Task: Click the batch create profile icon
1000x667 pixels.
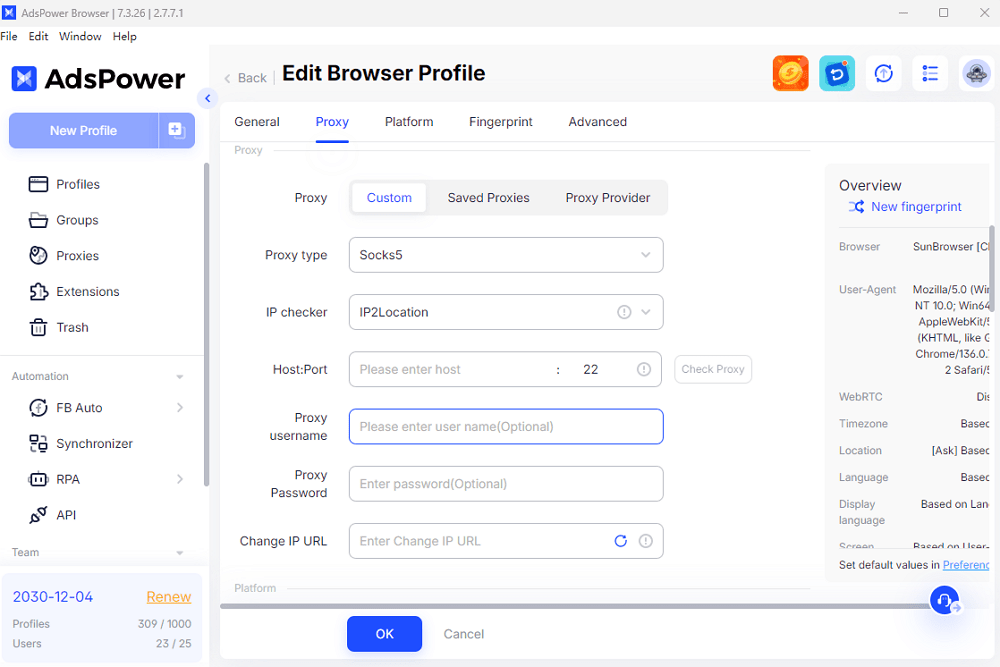Action: pyautogui.click(x=177, y=131)
